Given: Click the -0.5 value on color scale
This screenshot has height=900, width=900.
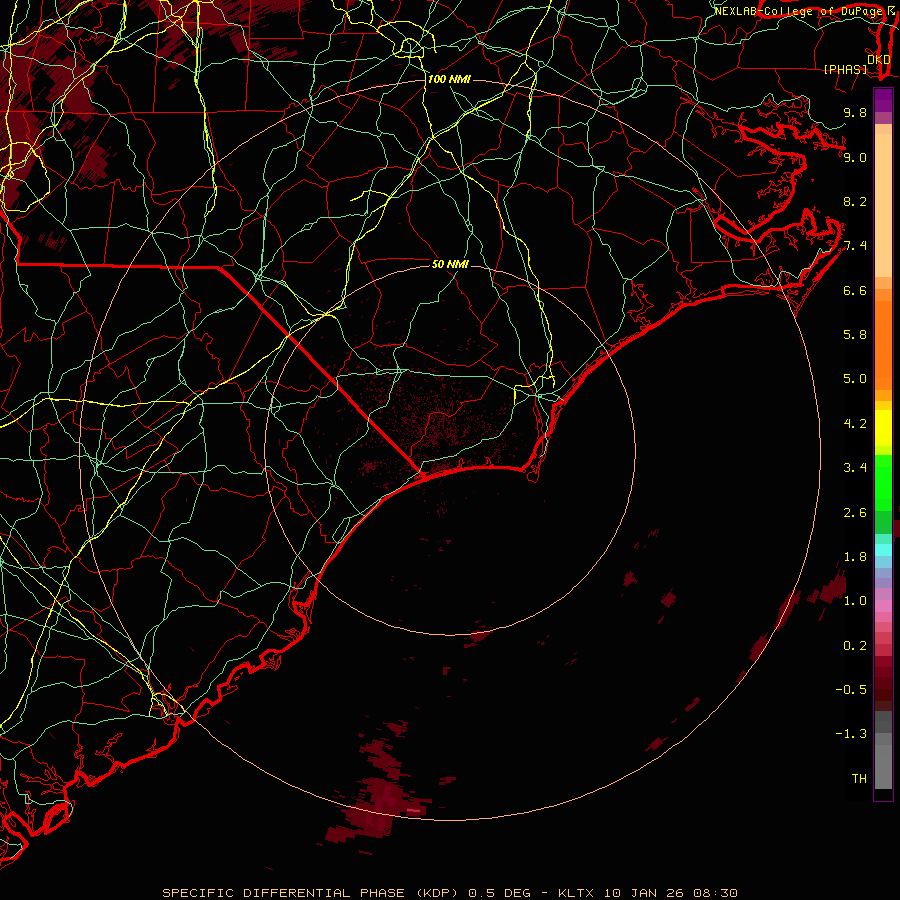Looking at the screenshot, I should [x=851, y=690].
